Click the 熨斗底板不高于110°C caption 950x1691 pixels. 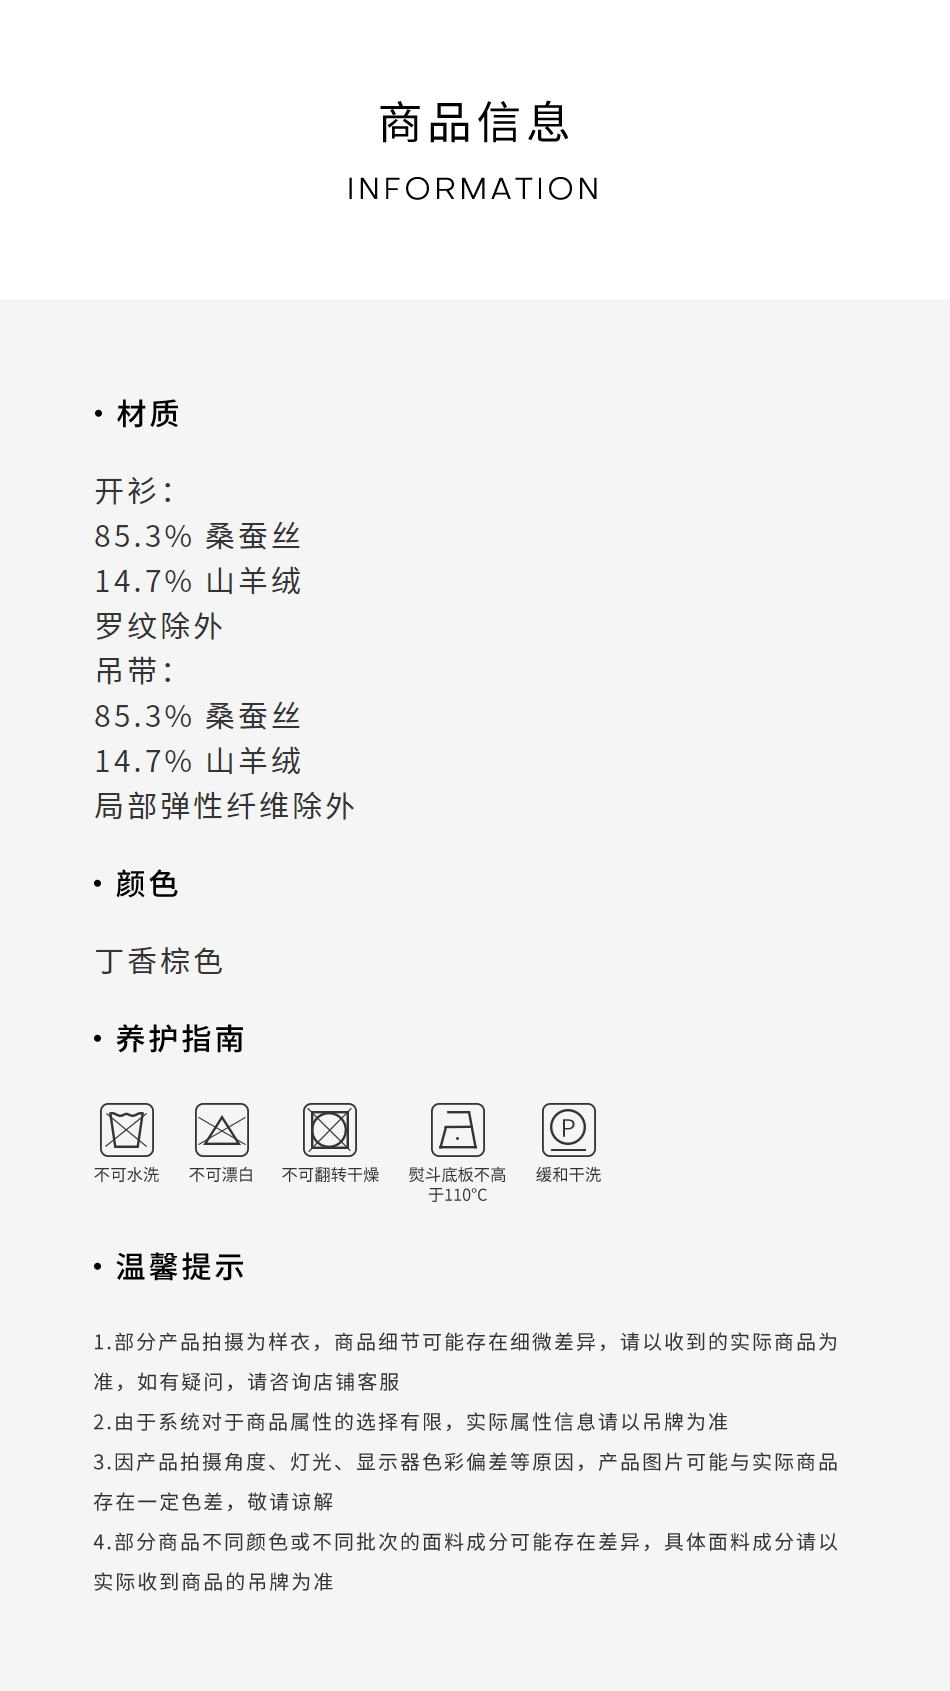(458, 1185)
